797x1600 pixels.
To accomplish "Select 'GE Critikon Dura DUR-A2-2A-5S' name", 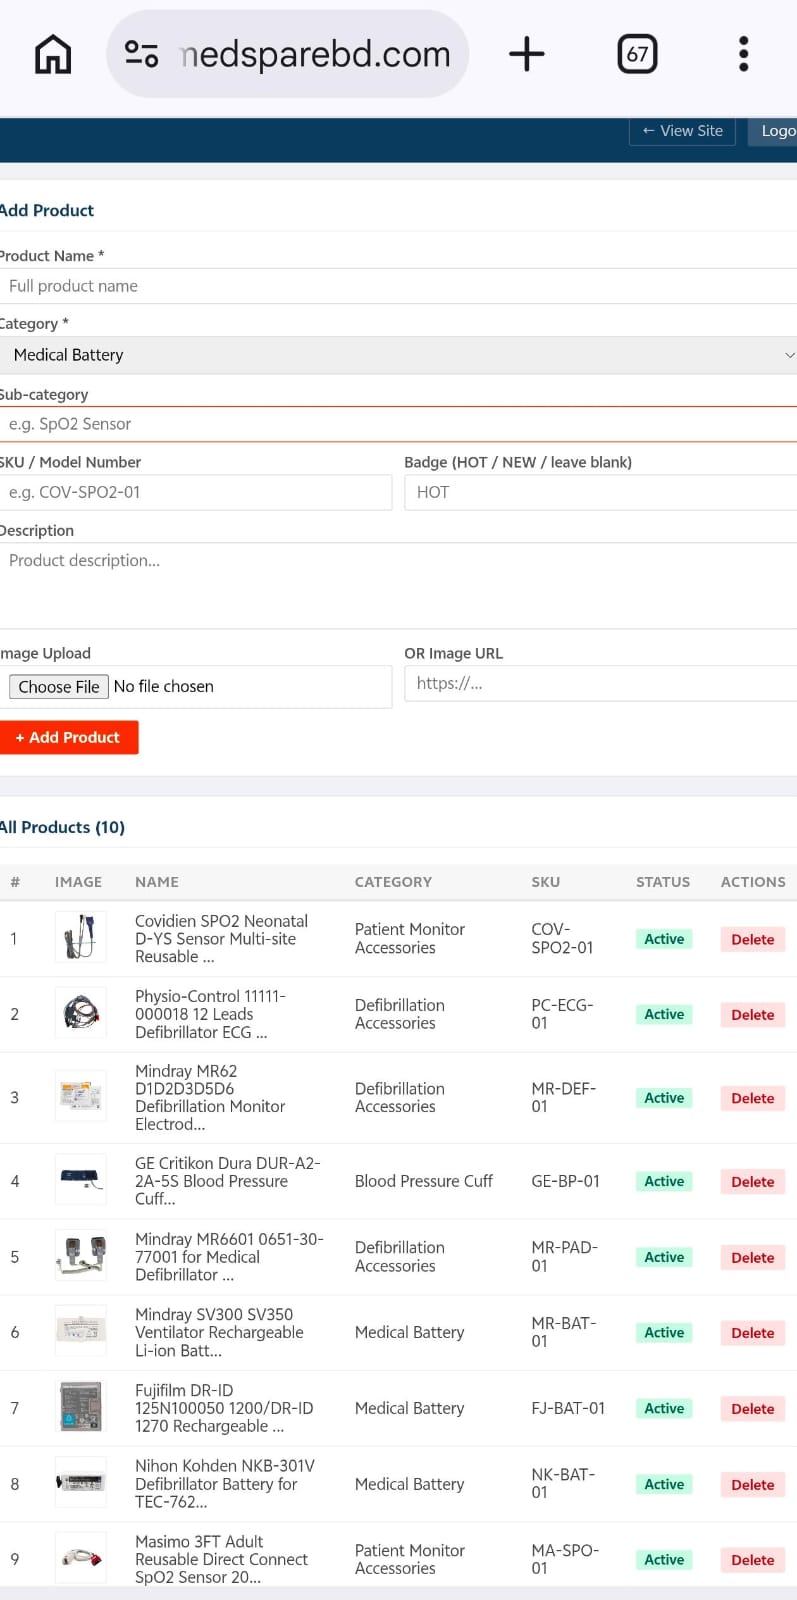I will click(x=228, y=1181).
